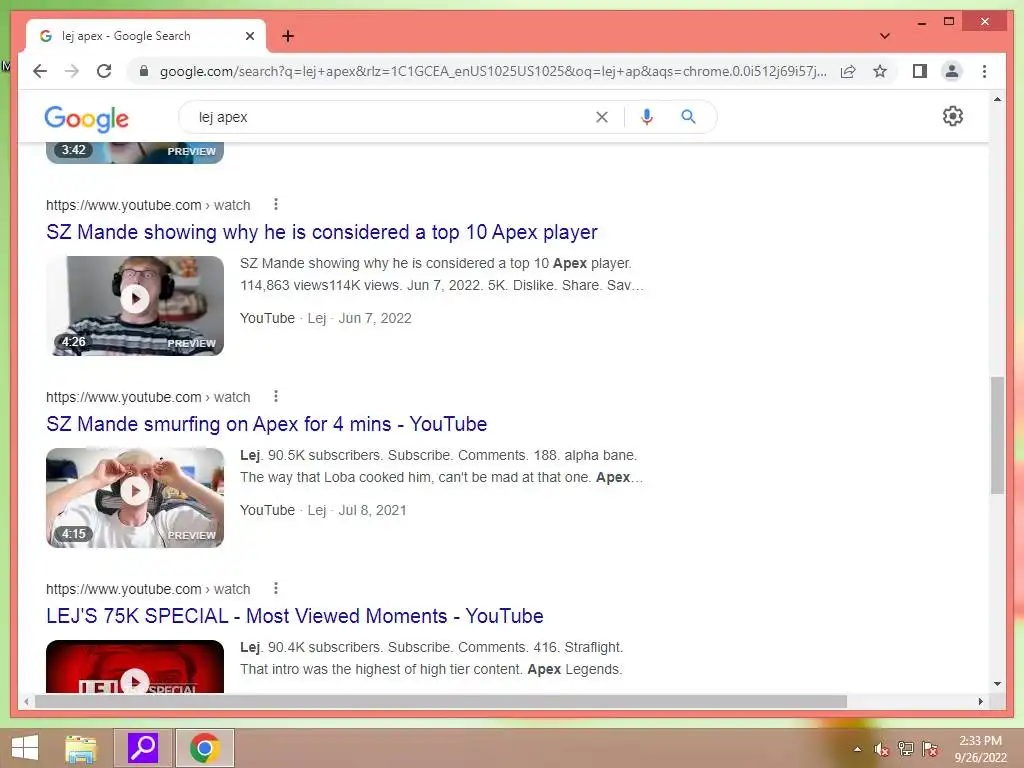Click the scroll up arrow of the page
The height and width of the screenshot is (768, 1024).
coord(997,100)
